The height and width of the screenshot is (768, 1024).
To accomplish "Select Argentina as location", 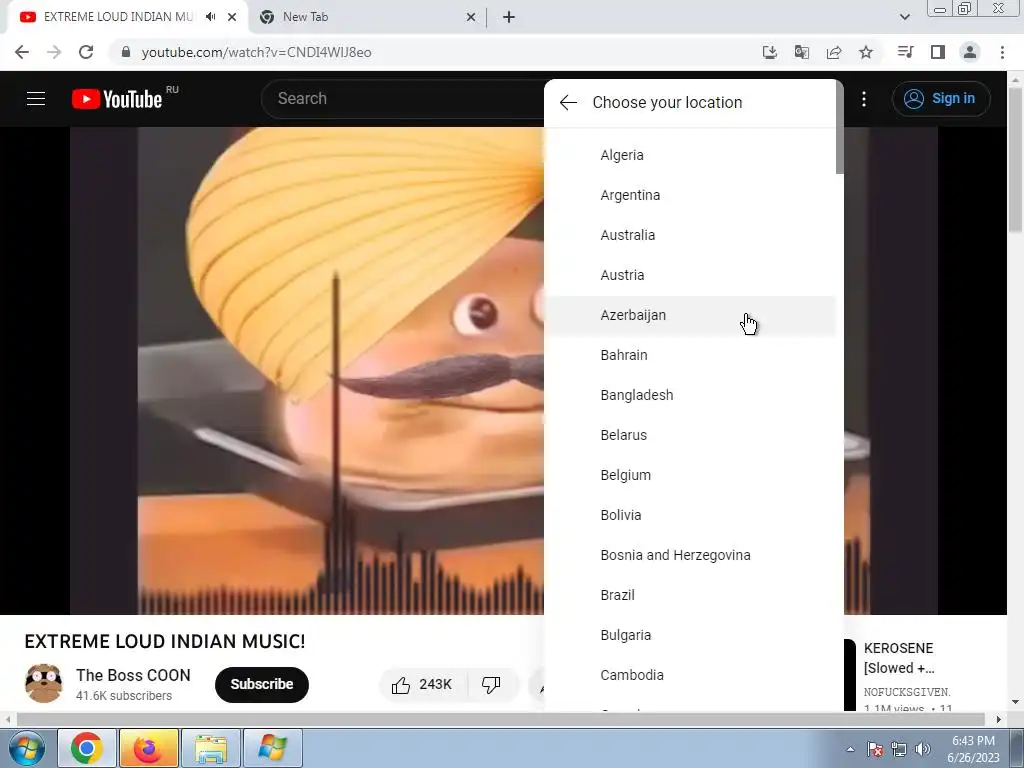I will tap(690, 195).
